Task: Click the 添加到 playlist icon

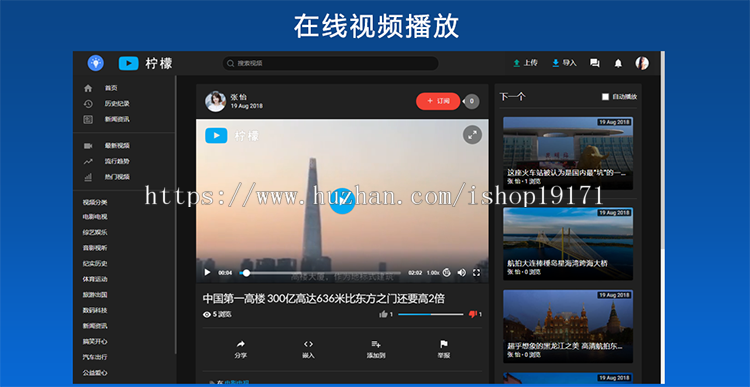Action: tap(376, 344)
